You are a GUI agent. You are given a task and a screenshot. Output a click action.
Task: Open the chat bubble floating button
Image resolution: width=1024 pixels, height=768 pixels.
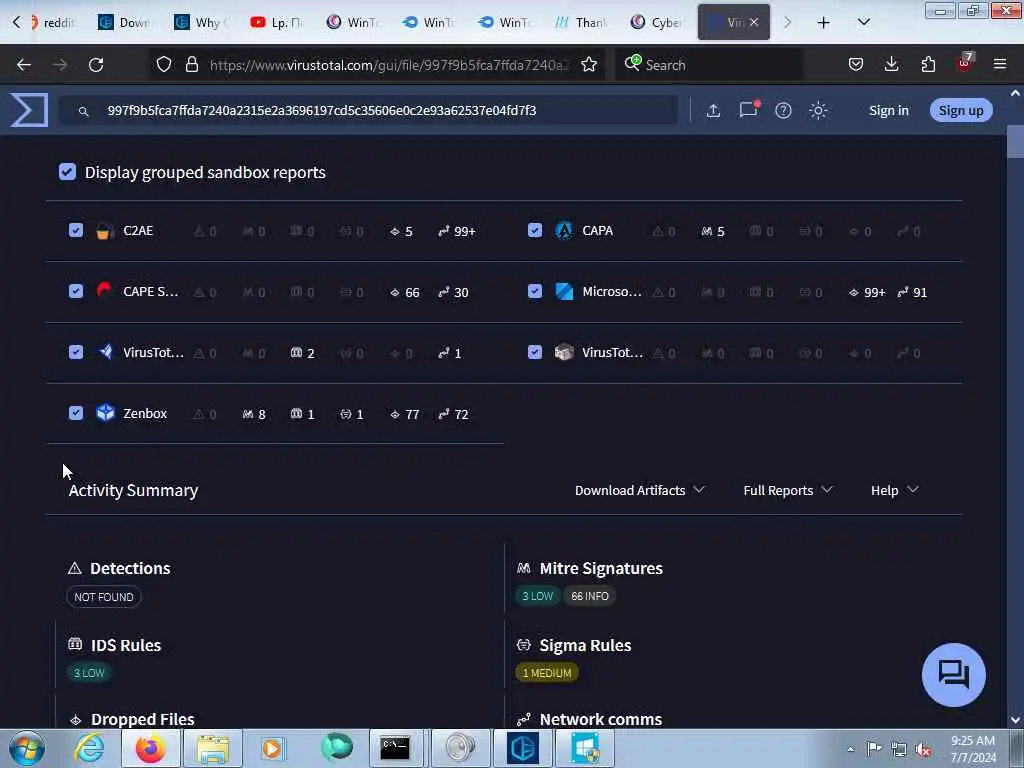953,675
